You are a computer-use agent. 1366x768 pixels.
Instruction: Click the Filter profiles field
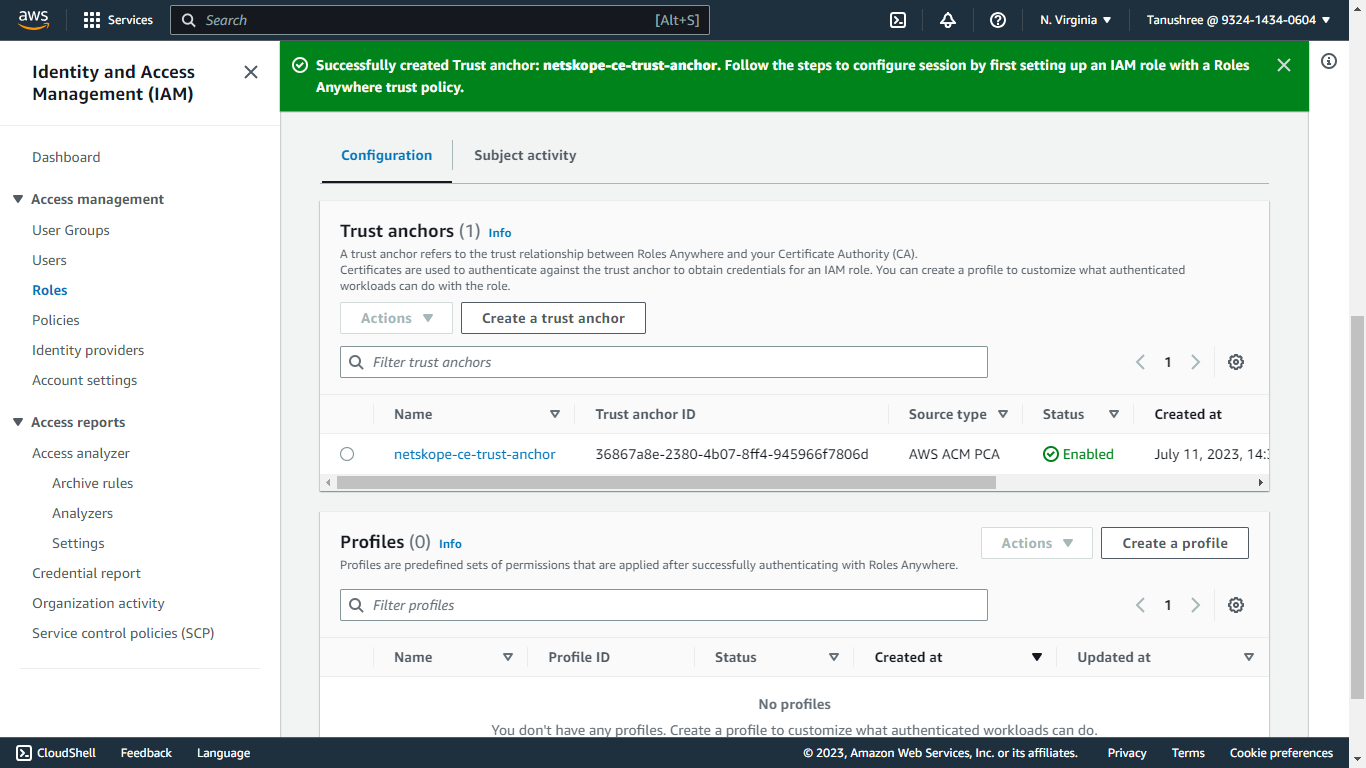(x=664, y=605)
